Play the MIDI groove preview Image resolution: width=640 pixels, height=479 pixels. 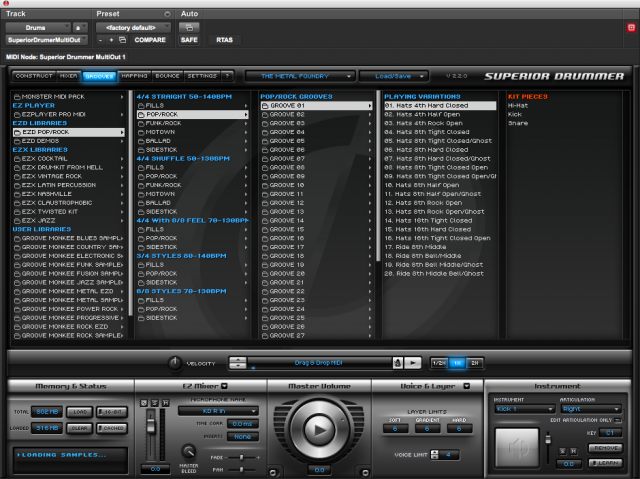pyautogui.click(x=413, y=363)
